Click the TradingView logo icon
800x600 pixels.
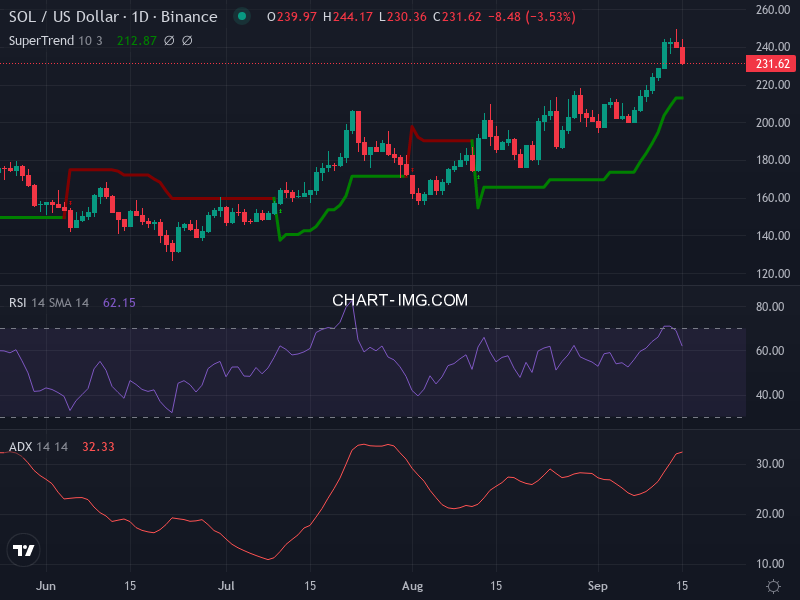coord(24,549)
